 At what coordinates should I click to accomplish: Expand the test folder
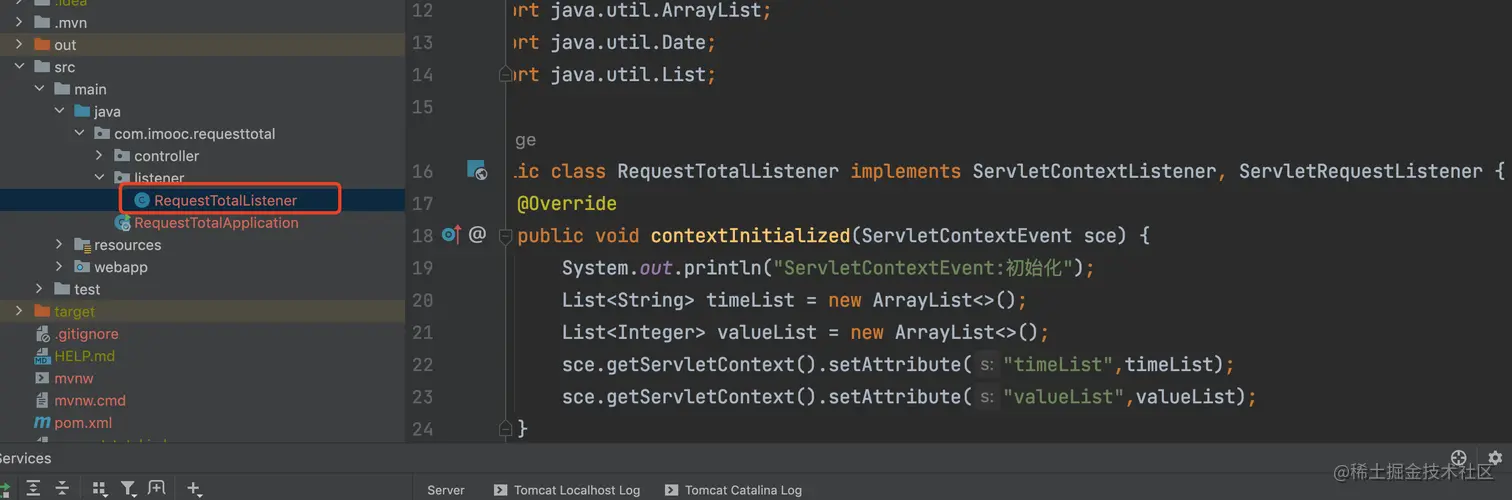coord(39,289)
